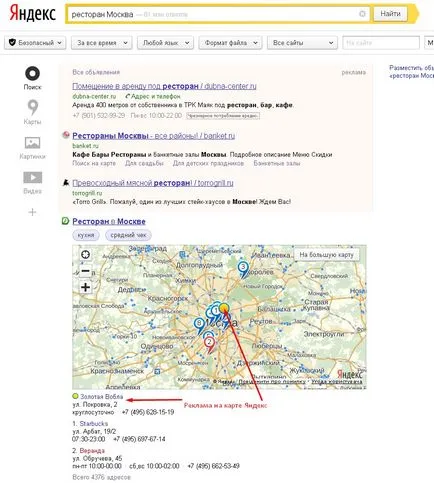This screenshot has height=483, width=434.
Task: Click the dubna-center.ru green URL
Action: coord(94,96)
